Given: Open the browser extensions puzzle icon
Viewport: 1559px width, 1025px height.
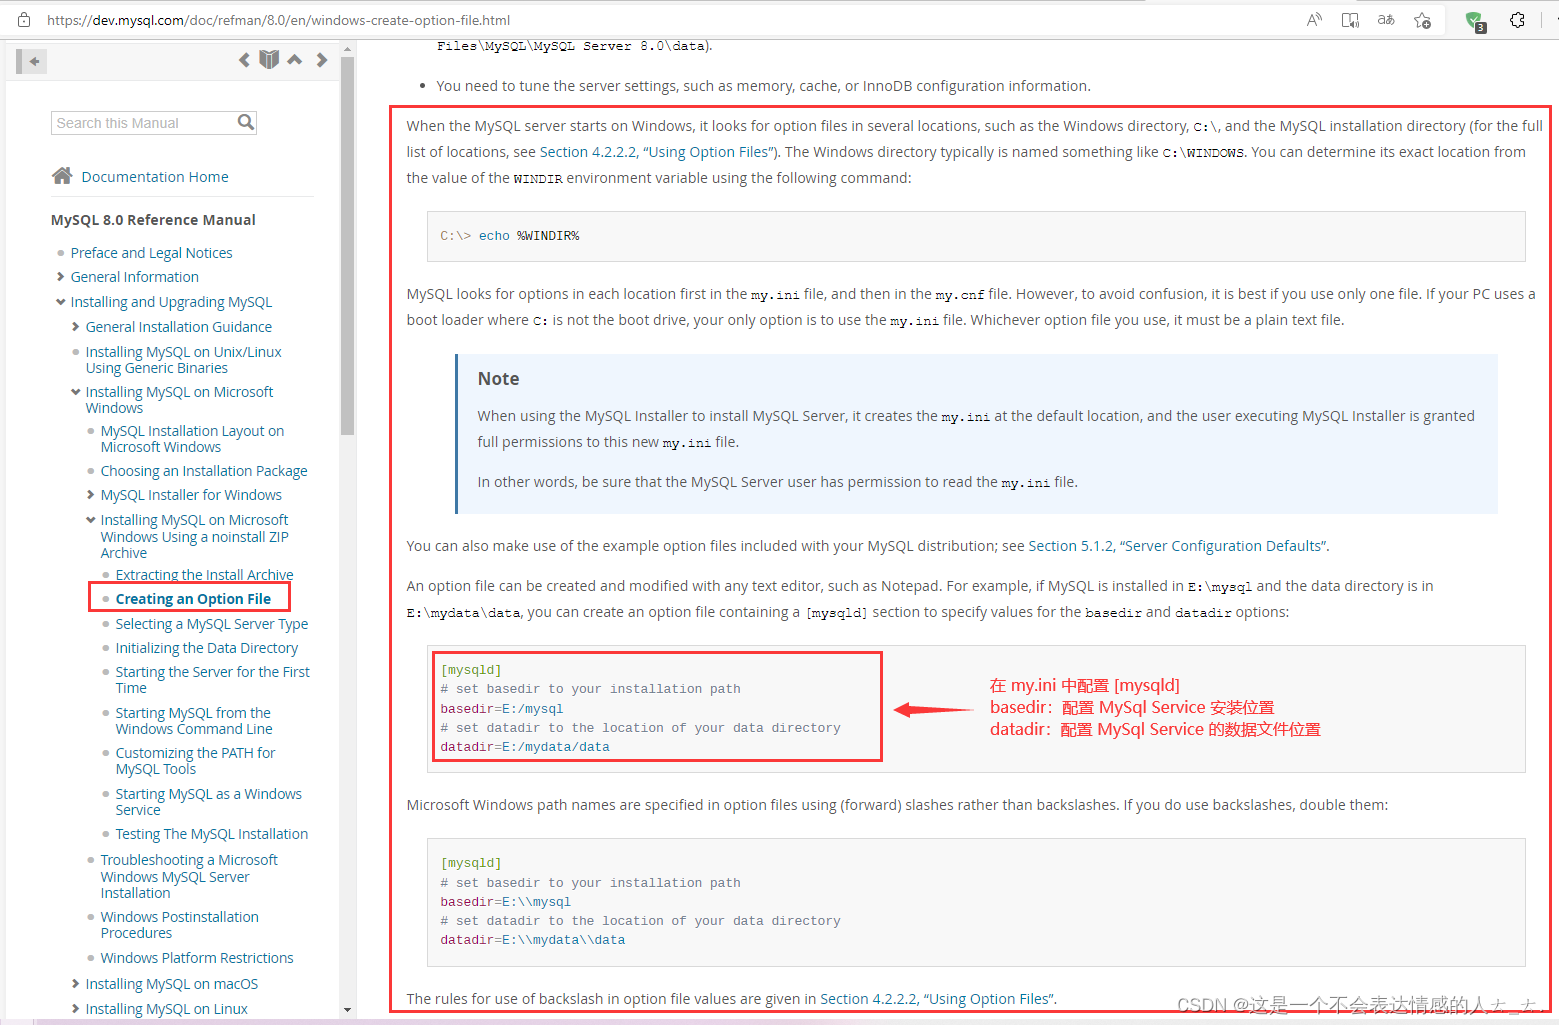Looking at the screenshot, I should tap(1517, 20).
